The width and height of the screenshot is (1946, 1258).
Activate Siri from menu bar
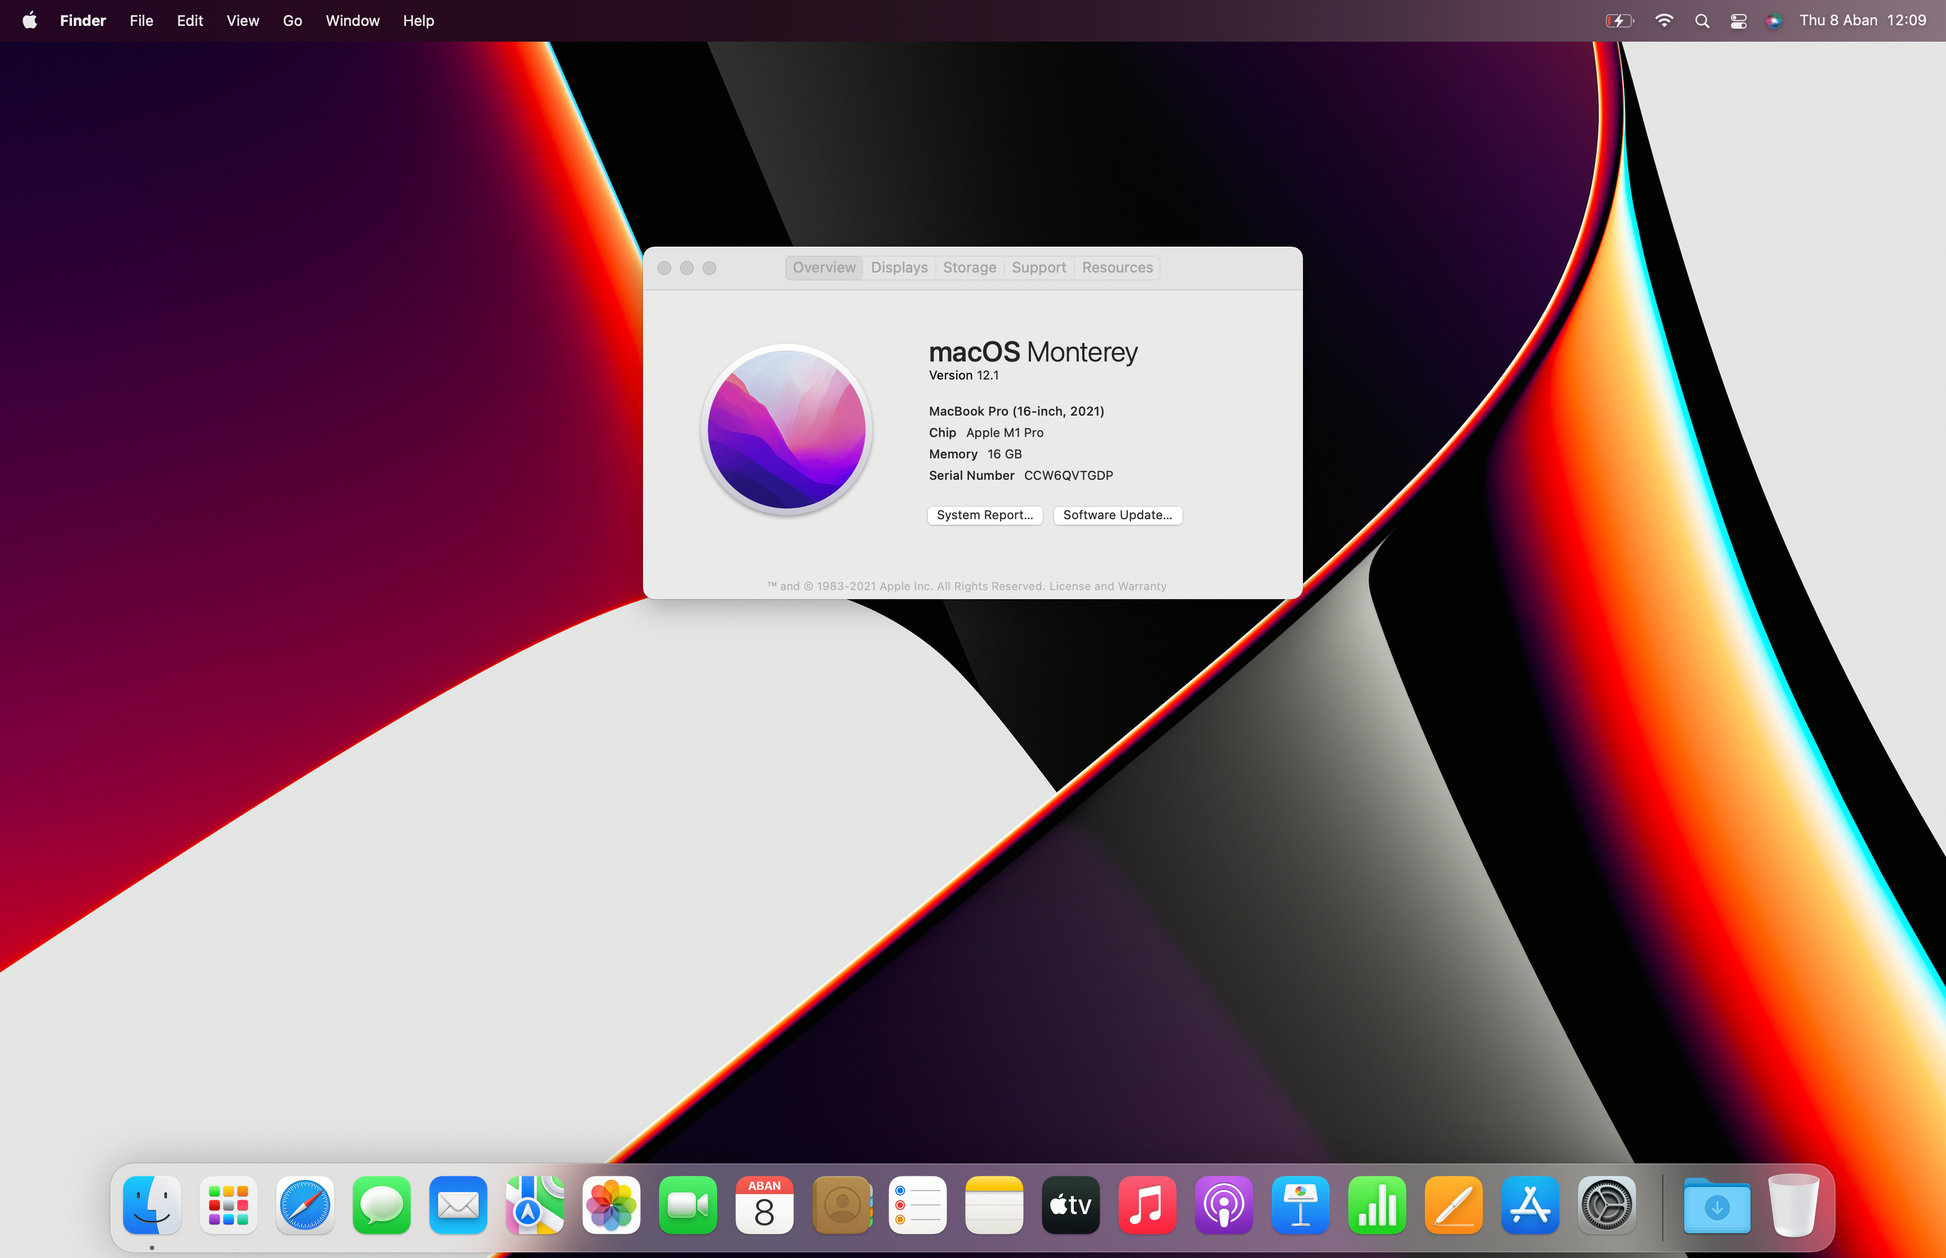point(1773,21)
